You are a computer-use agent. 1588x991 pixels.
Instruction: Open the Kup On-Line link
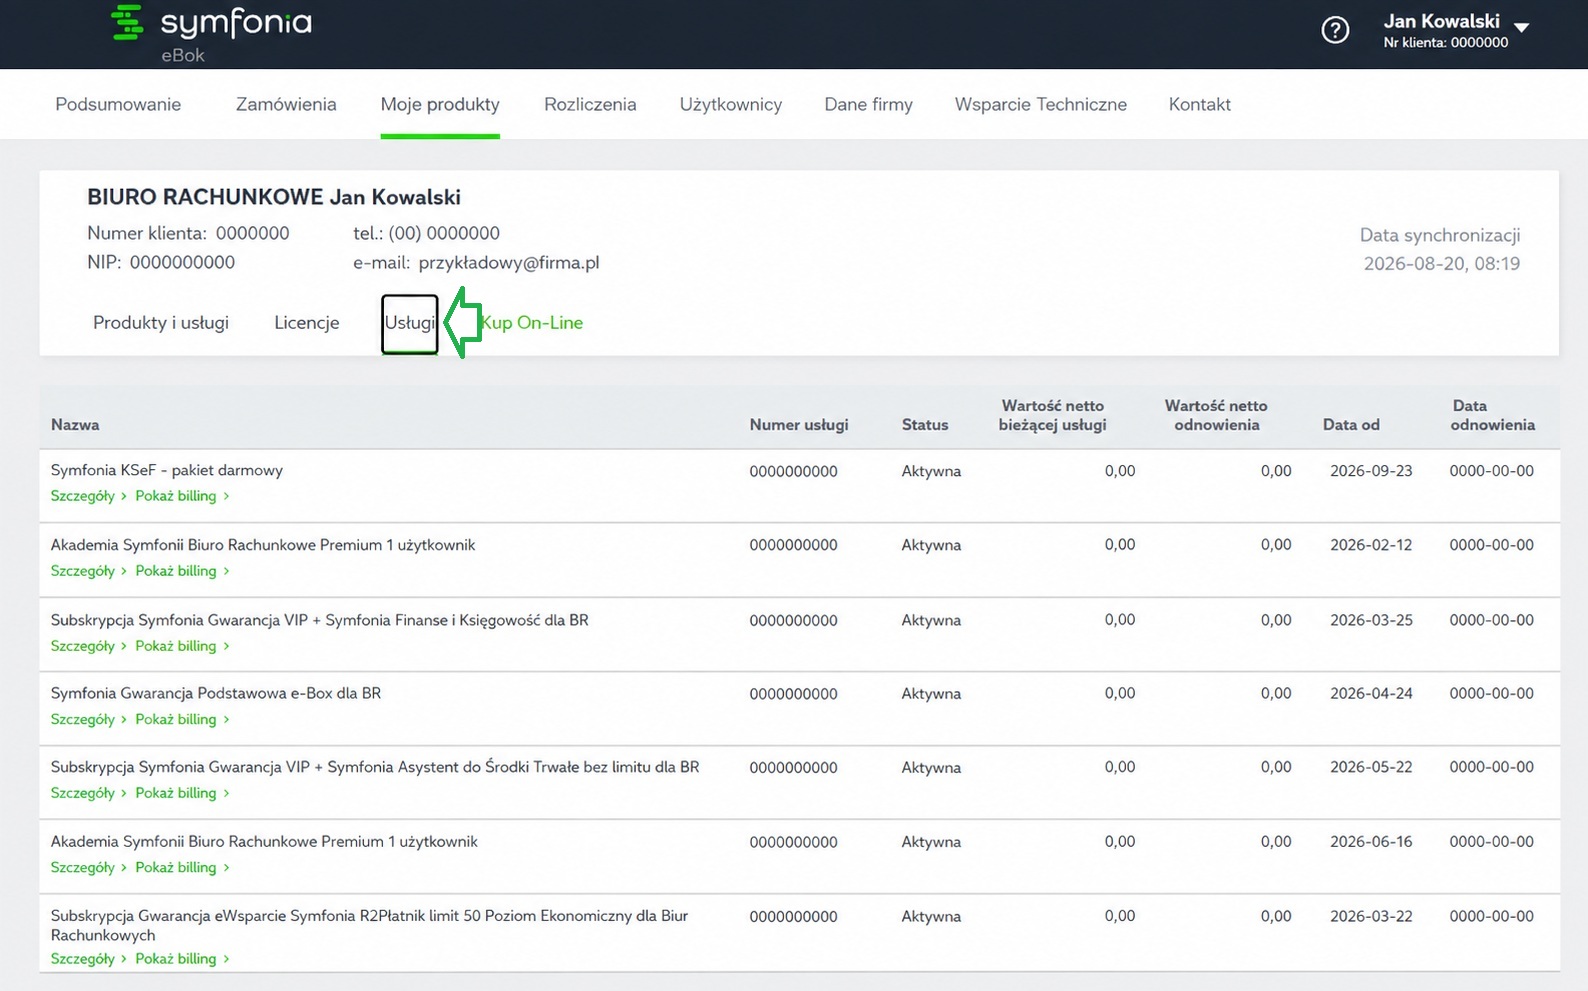click(x=531, y=322)
